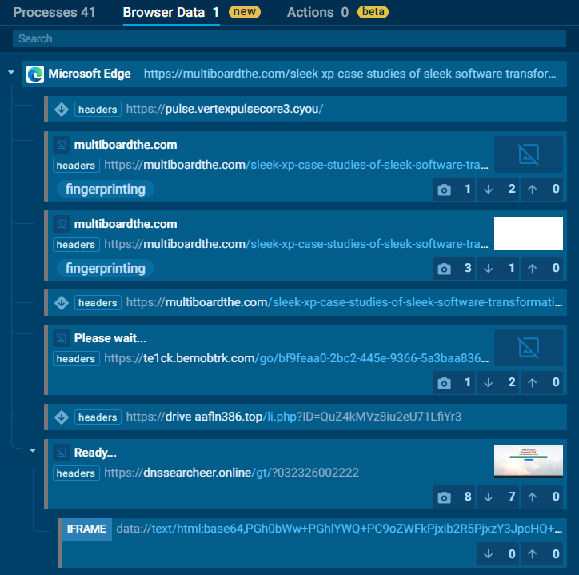The width and height of the screenshot is (579, 575).
Task: Open headers of drive aafln386.top row
Action: click(98, 417)
